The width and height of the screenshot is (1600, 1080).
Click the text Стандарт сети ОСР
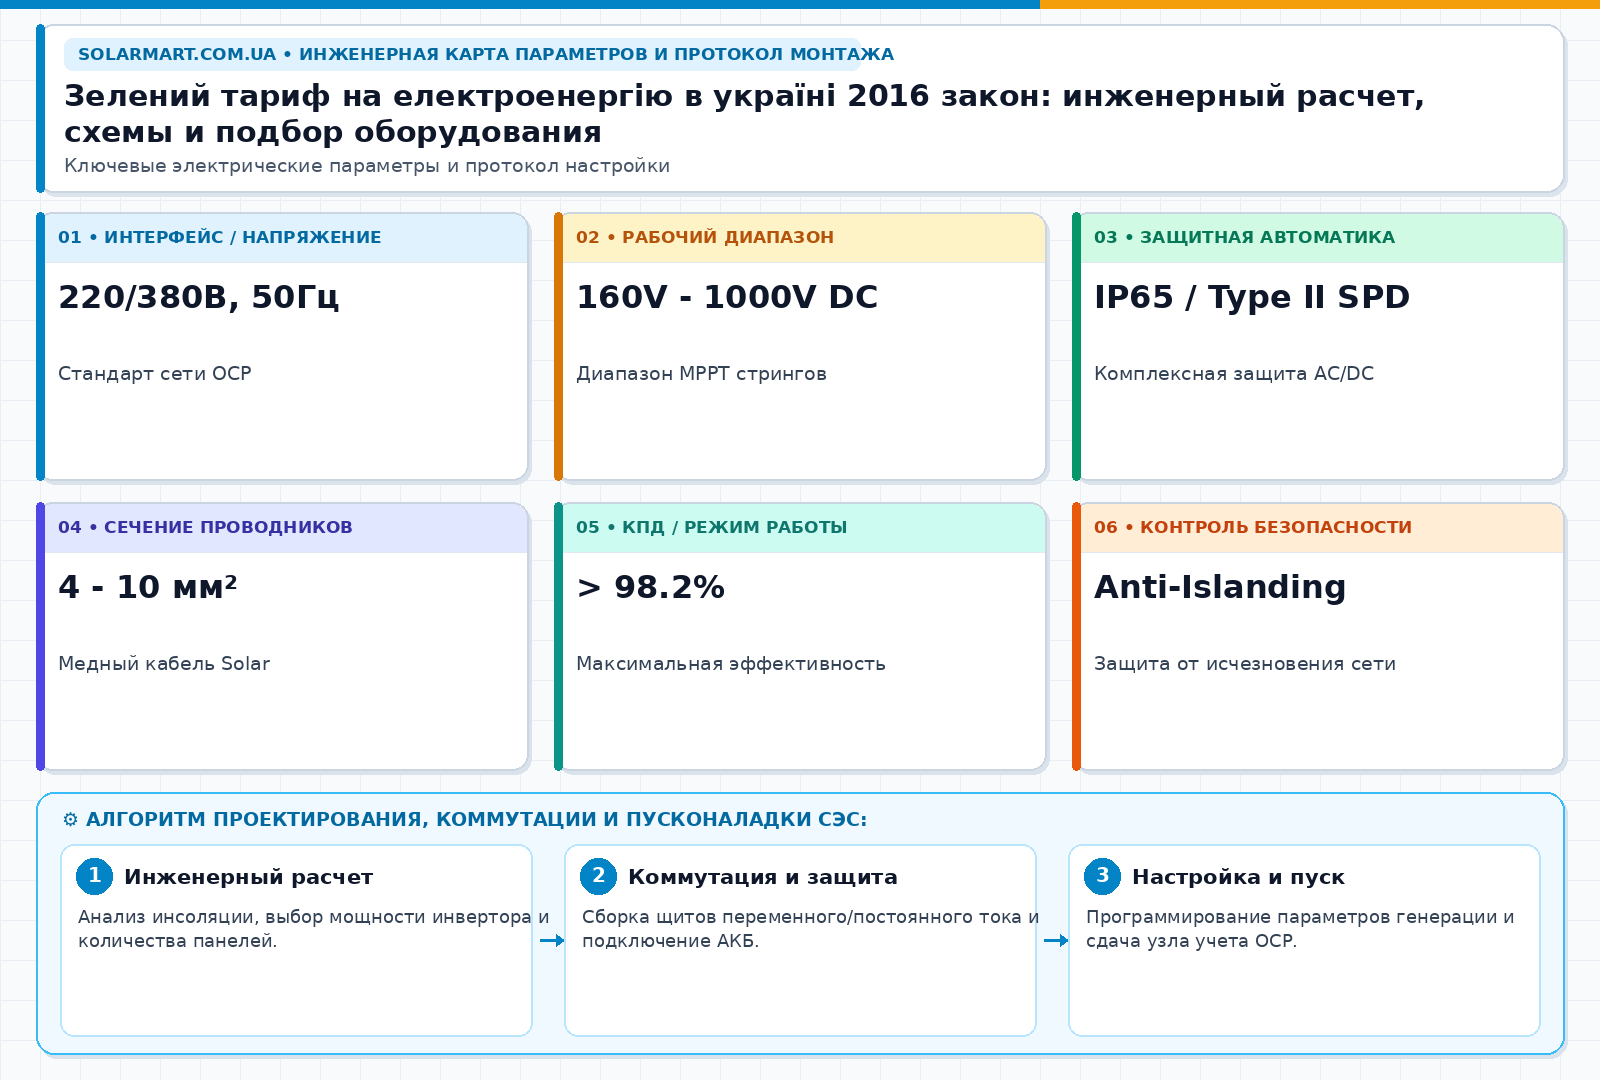pos(155,374)
